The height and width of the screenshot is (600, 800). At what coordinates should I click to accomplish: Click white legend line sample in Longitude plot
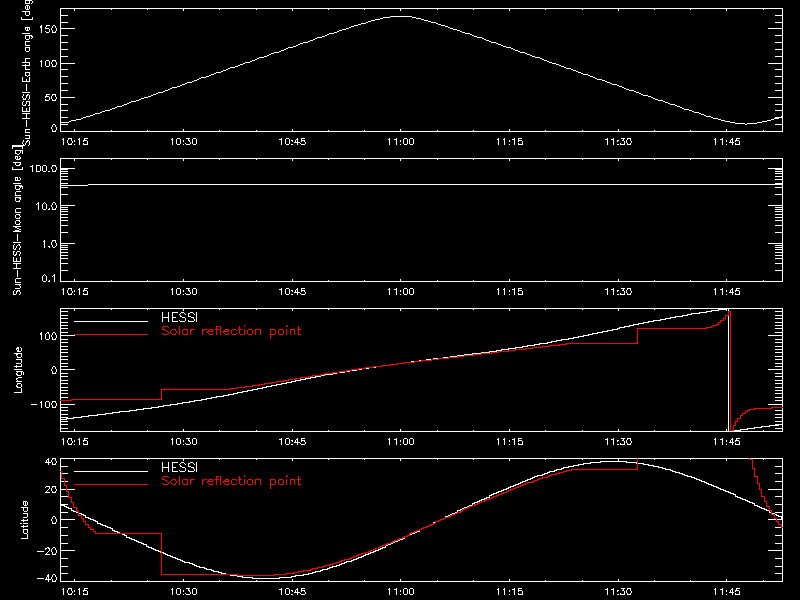point(111,321)
